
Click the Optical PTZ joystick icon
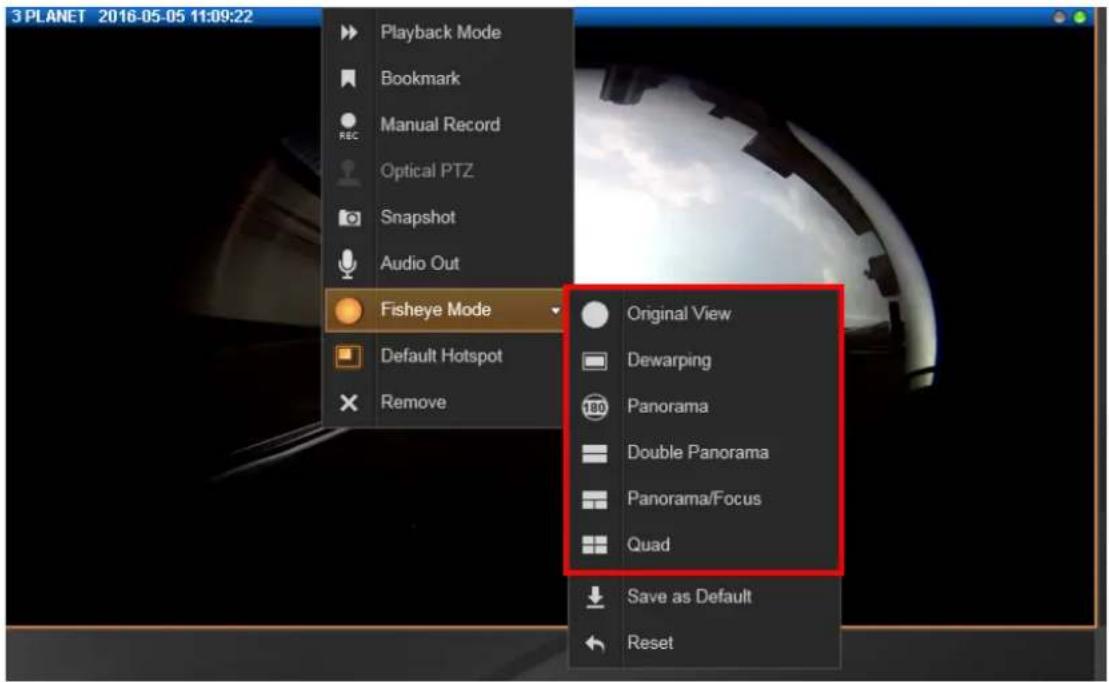[348, 172]
